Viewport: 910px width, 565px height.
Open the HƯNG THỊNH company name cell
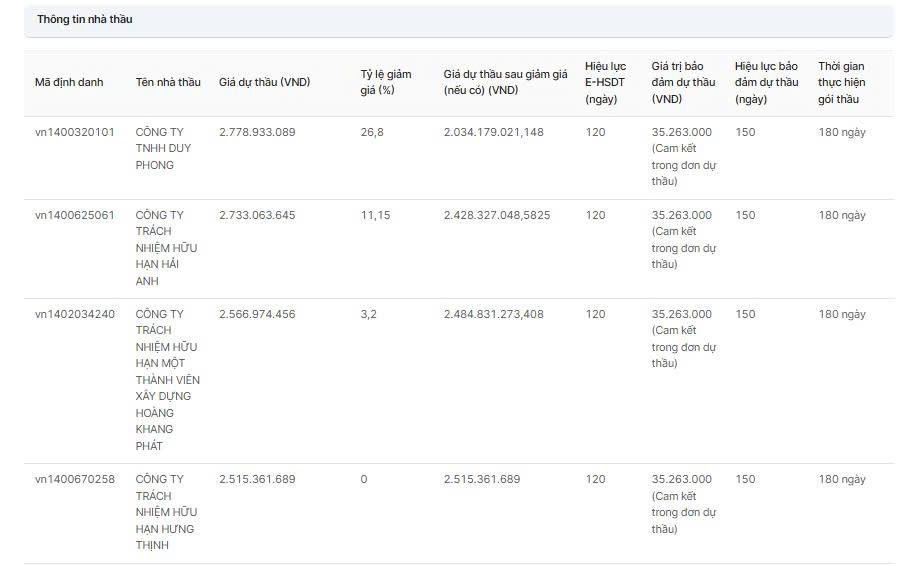pos(165,512)
